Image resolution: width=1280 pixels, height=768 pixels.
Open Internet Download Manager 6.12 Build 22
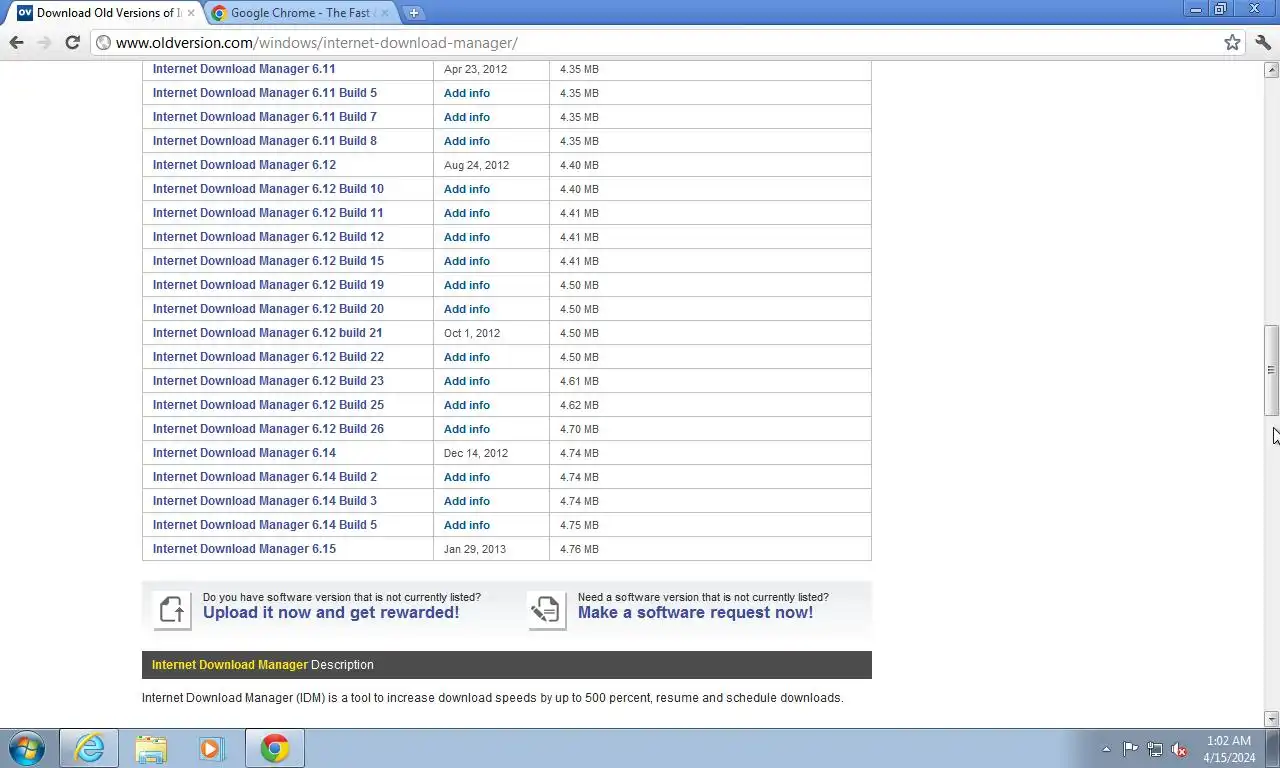268,357
